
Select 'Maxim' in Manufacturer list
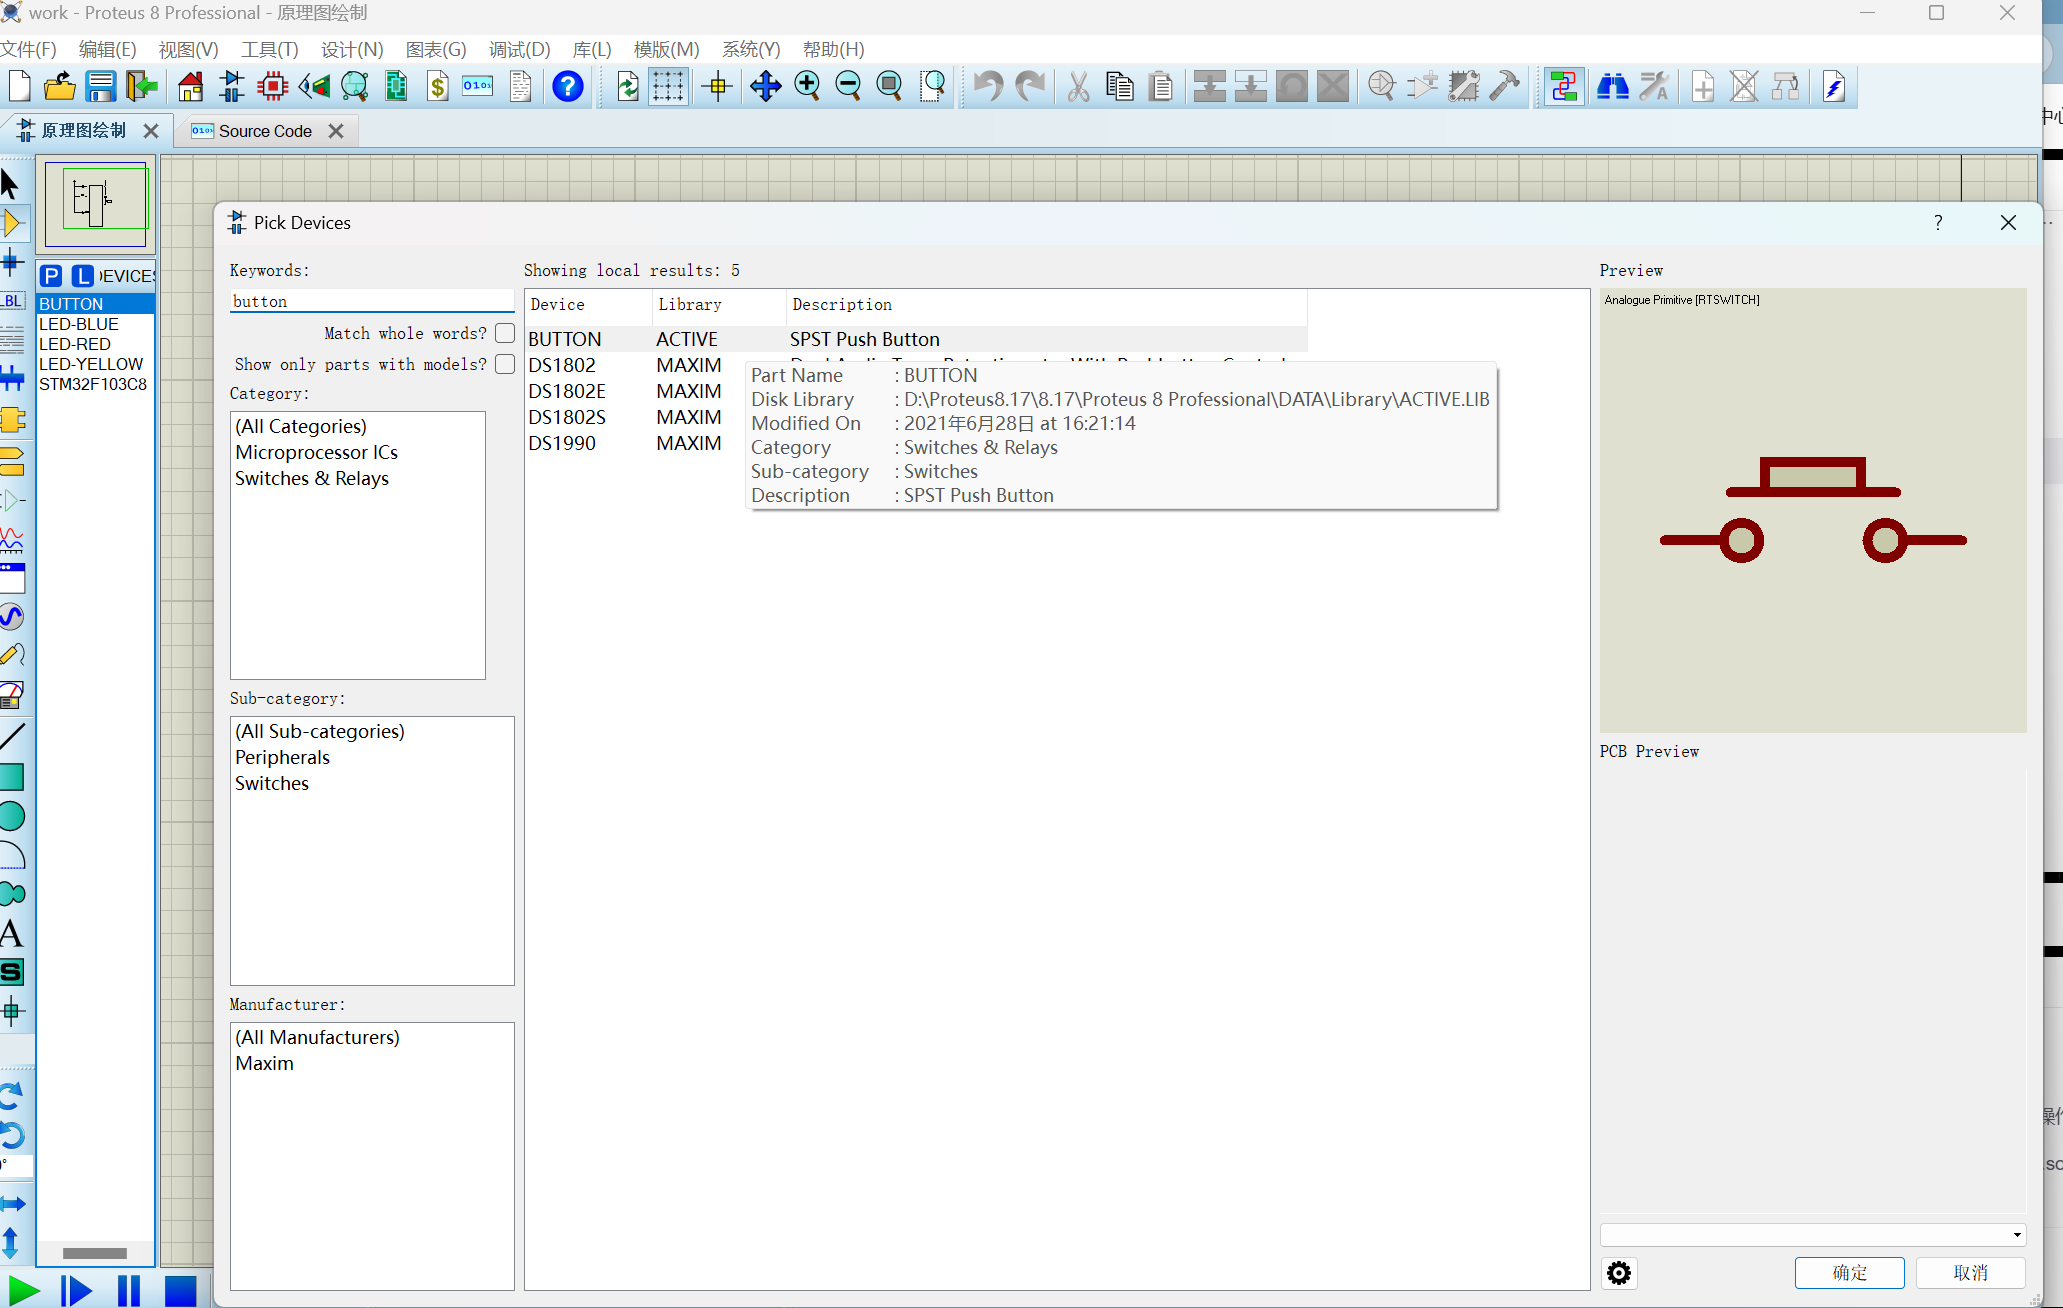click(265, 1063)
